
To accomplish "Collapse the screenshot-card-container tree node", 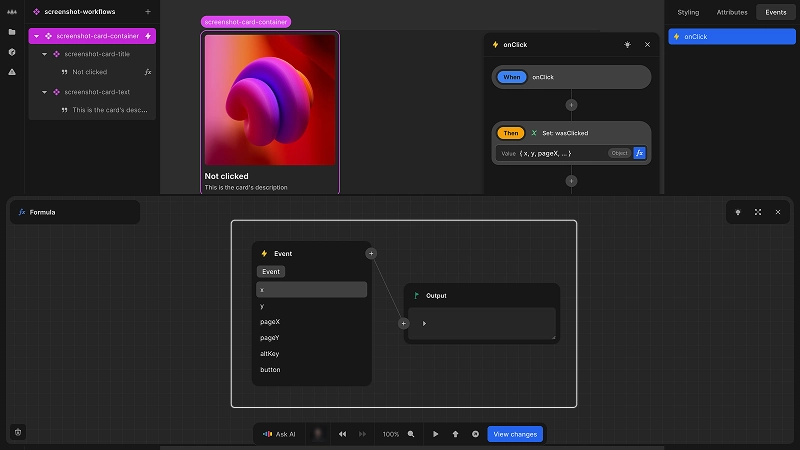I will coord(36,36).
